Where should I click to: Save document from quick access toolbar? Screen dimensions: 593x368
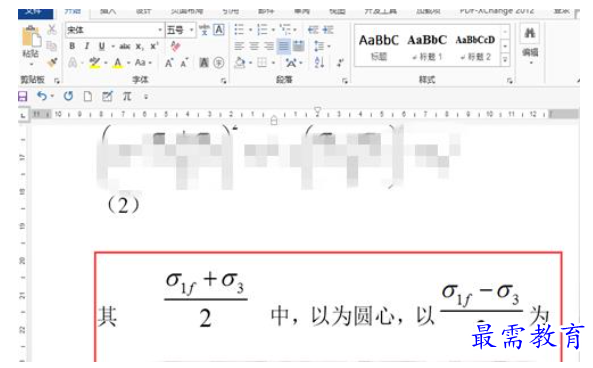pos(23,96)
